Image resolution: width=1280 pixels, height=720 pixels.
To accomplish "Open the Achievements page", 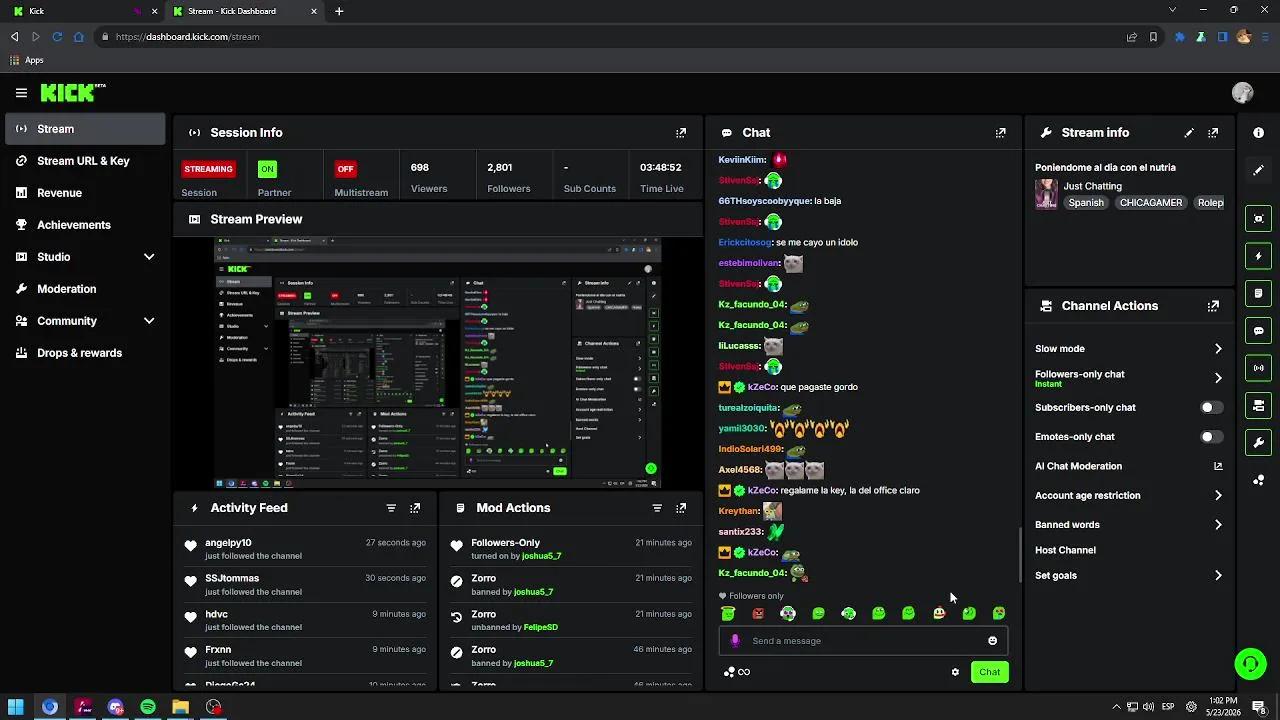I will (85, 225).
